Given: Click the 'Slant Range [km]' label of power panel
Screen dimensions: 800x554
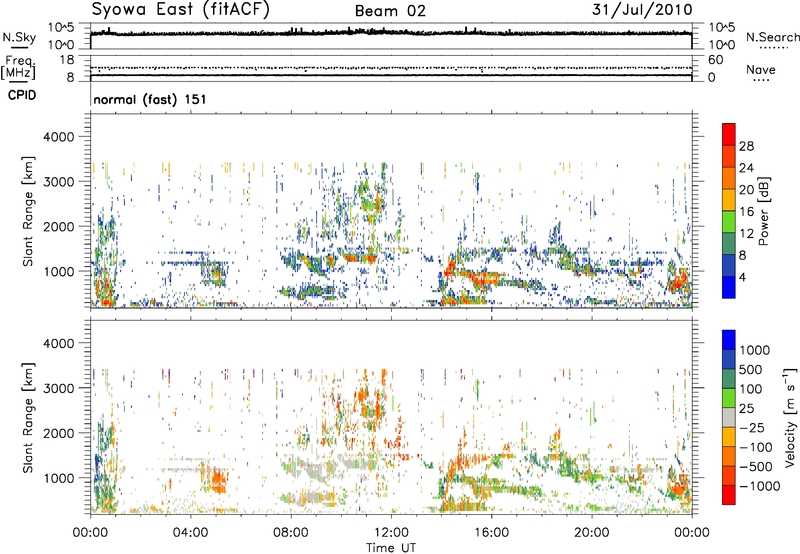Looking at the screenshot, I should point(28,211).
